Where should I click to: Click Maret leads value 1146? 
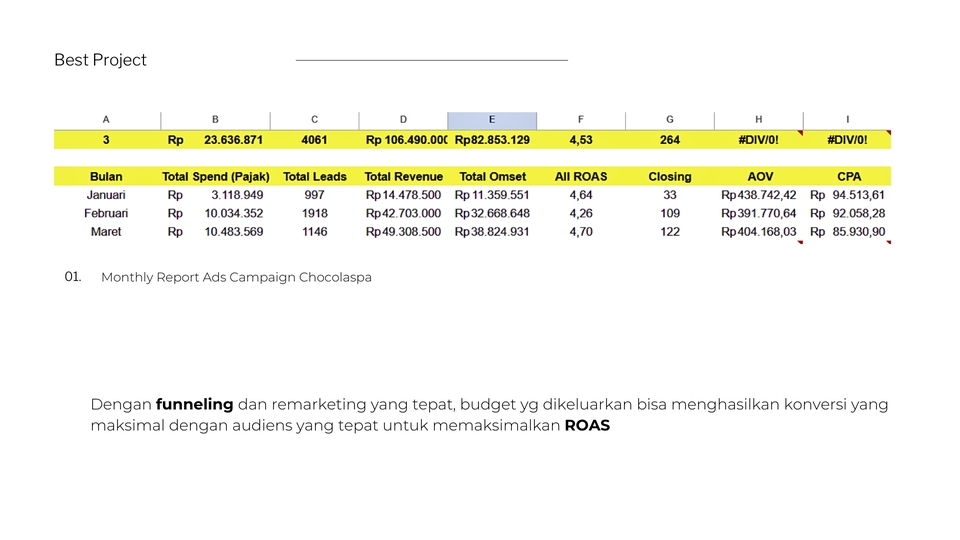[315, 231]
